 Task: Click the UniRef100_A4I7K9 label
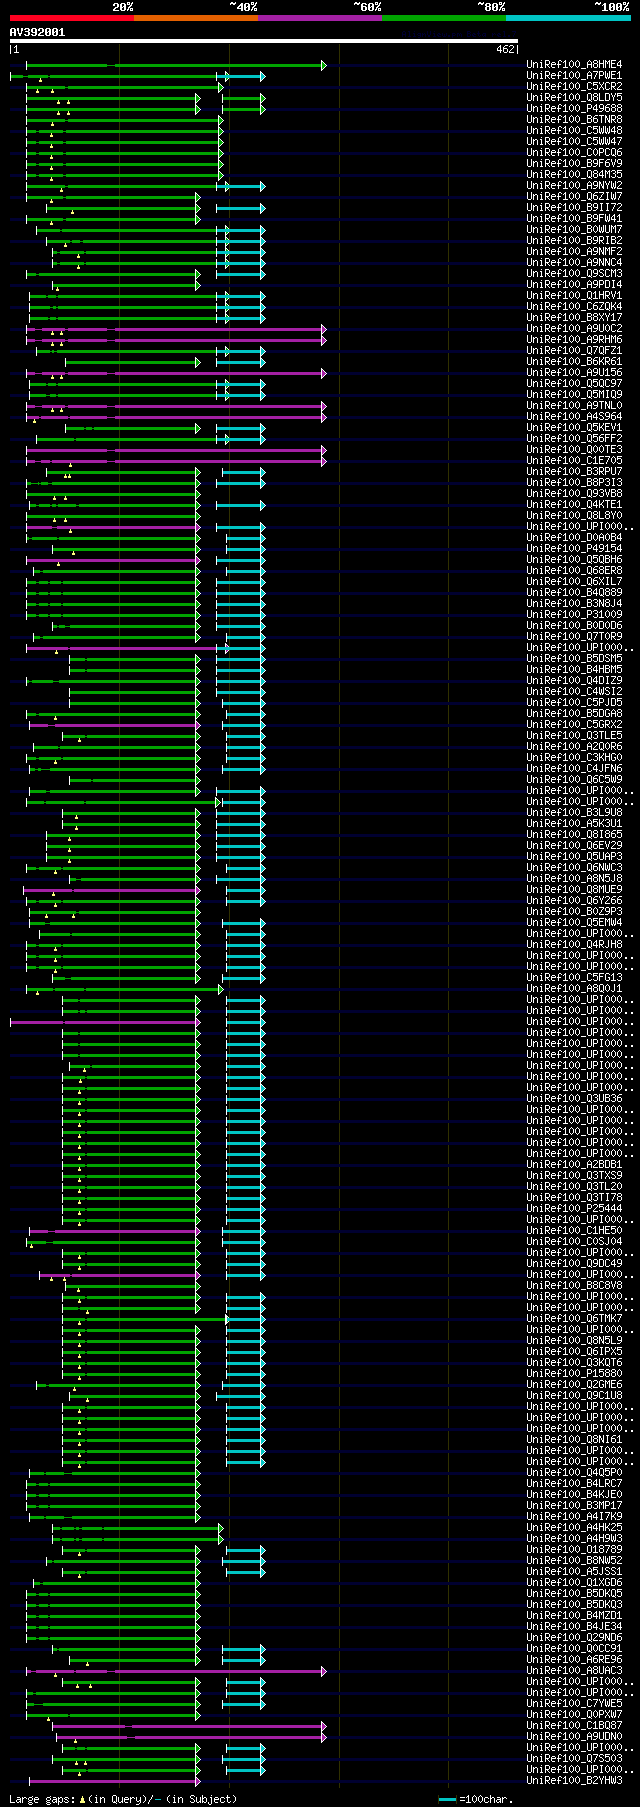pos(574,1517)
